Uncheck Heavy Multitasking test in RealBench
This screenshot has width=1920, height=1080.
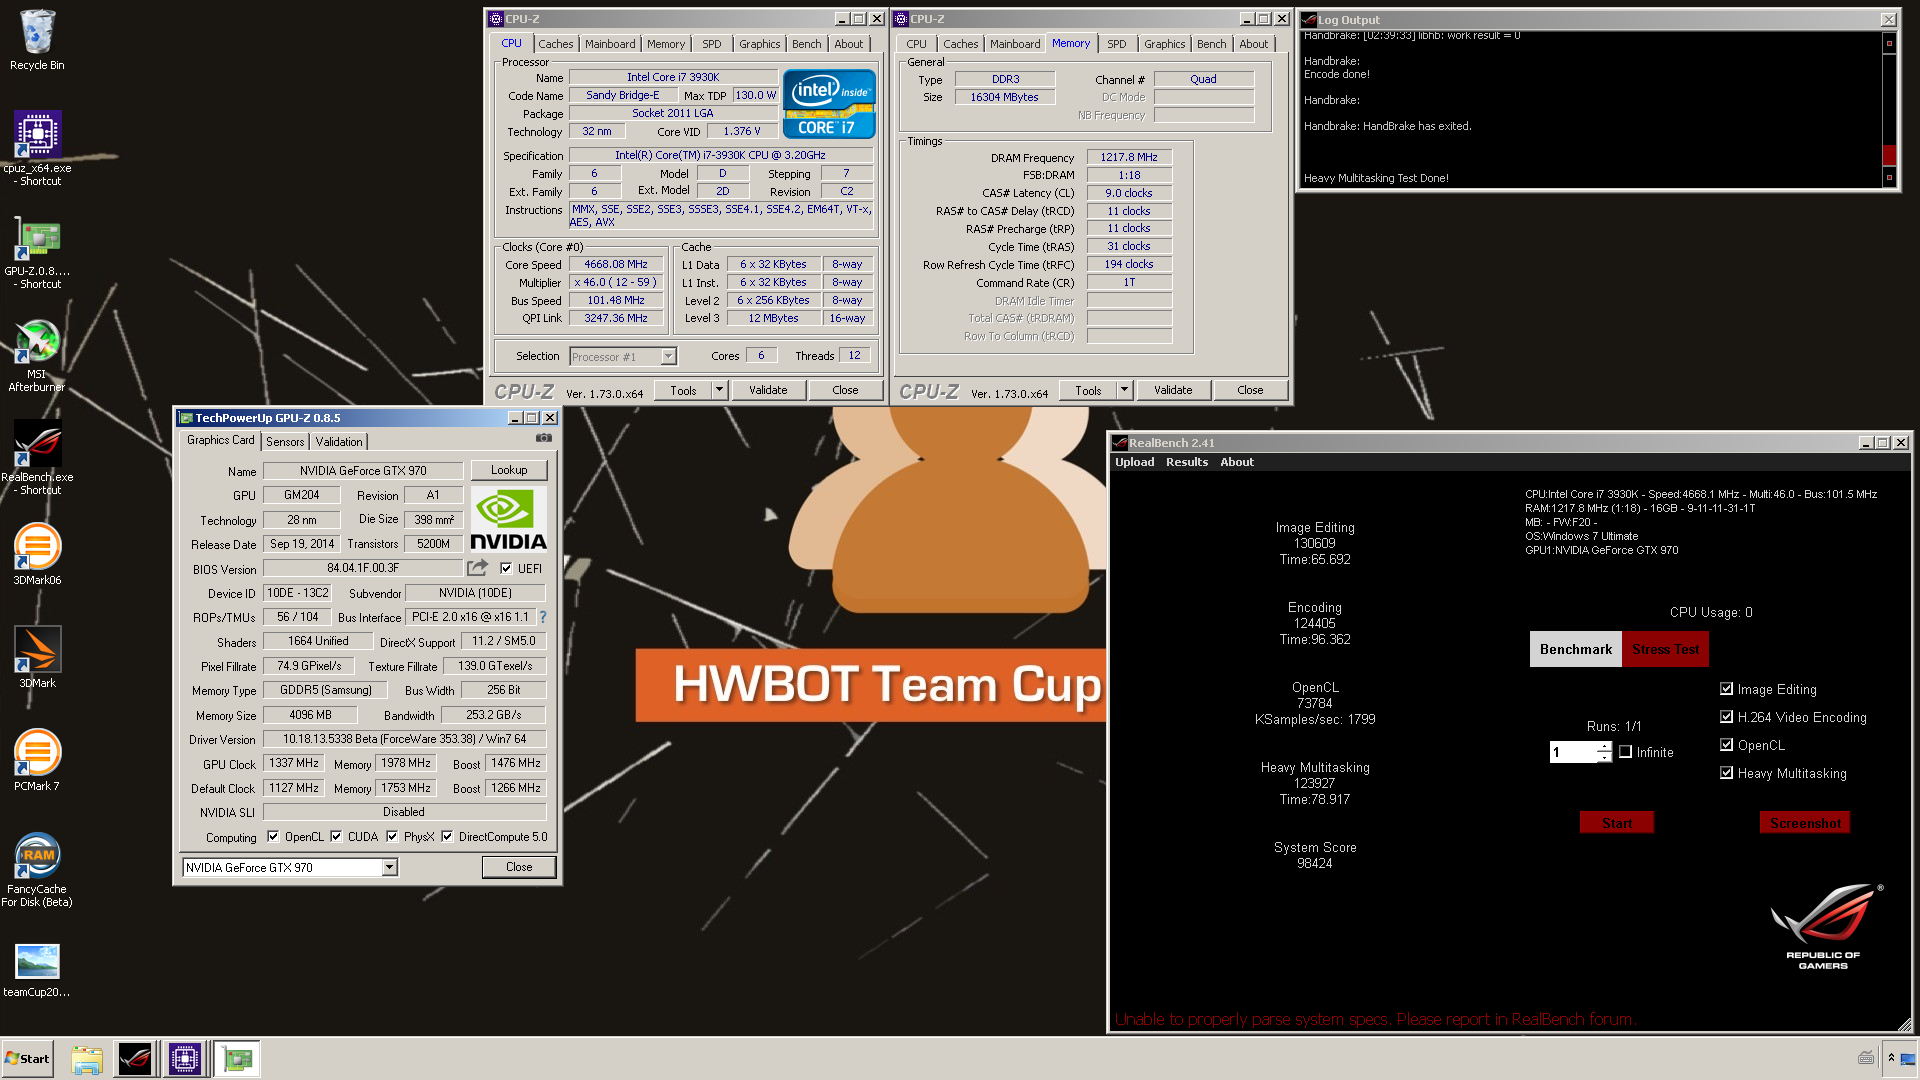pyautogui.click(x=1726, y=773)
